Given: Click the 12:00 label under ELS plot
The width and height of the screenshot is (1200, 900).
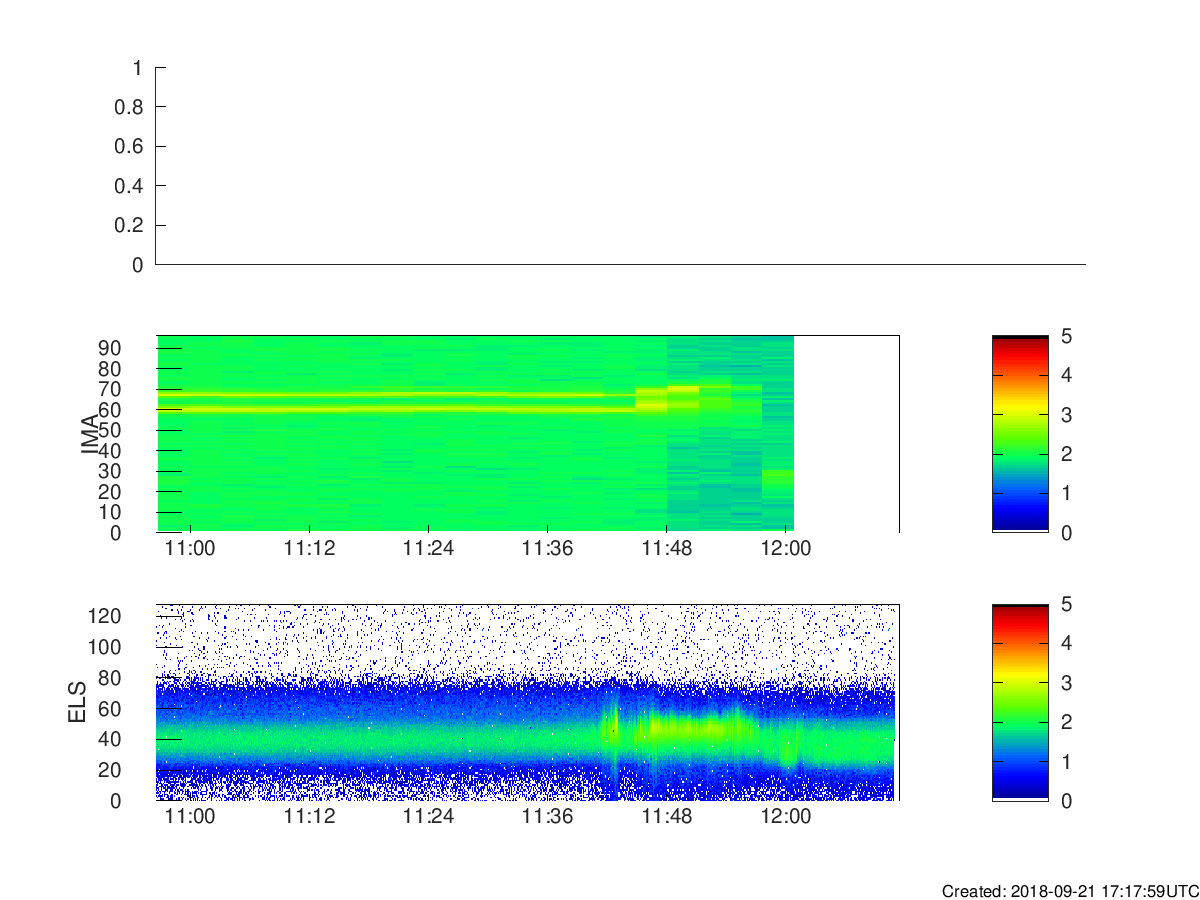Looking at the screenshot, I should click(x=786, y=816).
